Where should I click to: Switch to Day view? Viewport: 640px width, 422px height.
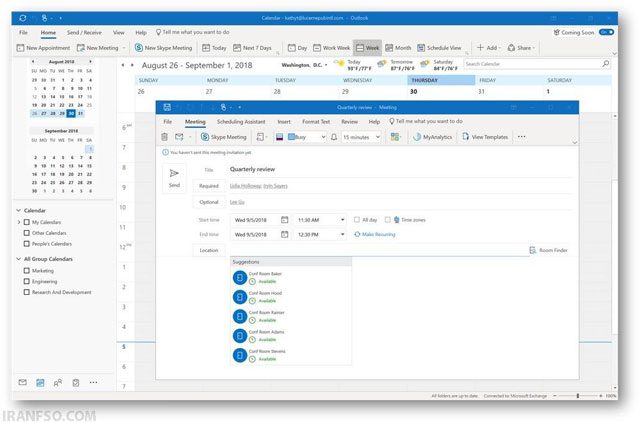point(298,48)
